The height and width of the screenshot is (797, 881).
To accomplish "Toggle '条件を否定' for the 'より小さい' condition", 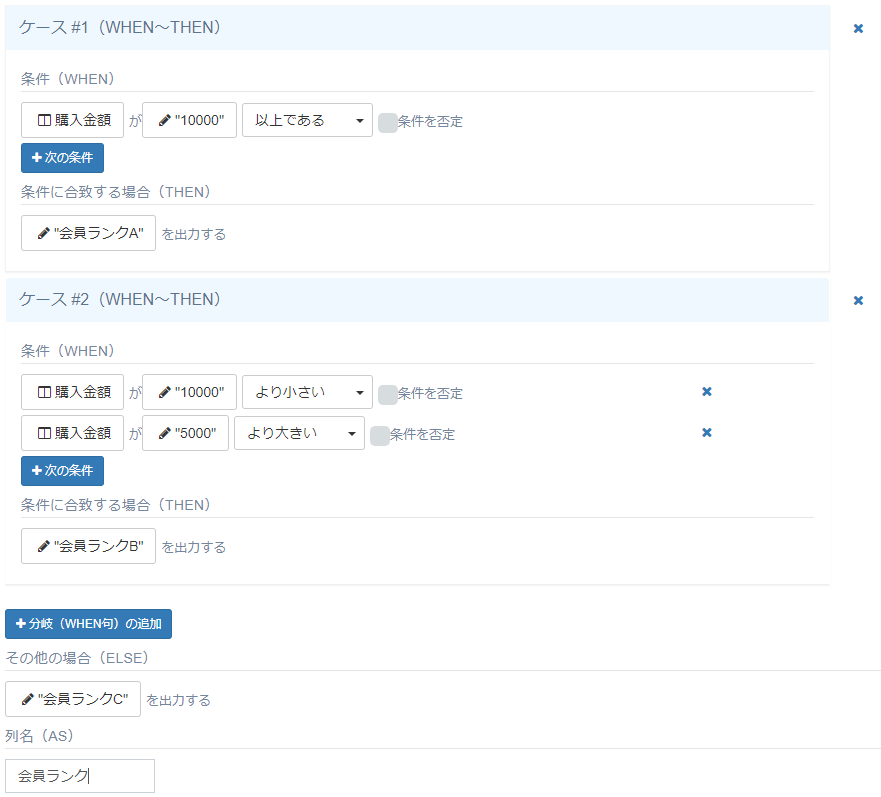I will [x=388, y=394].
